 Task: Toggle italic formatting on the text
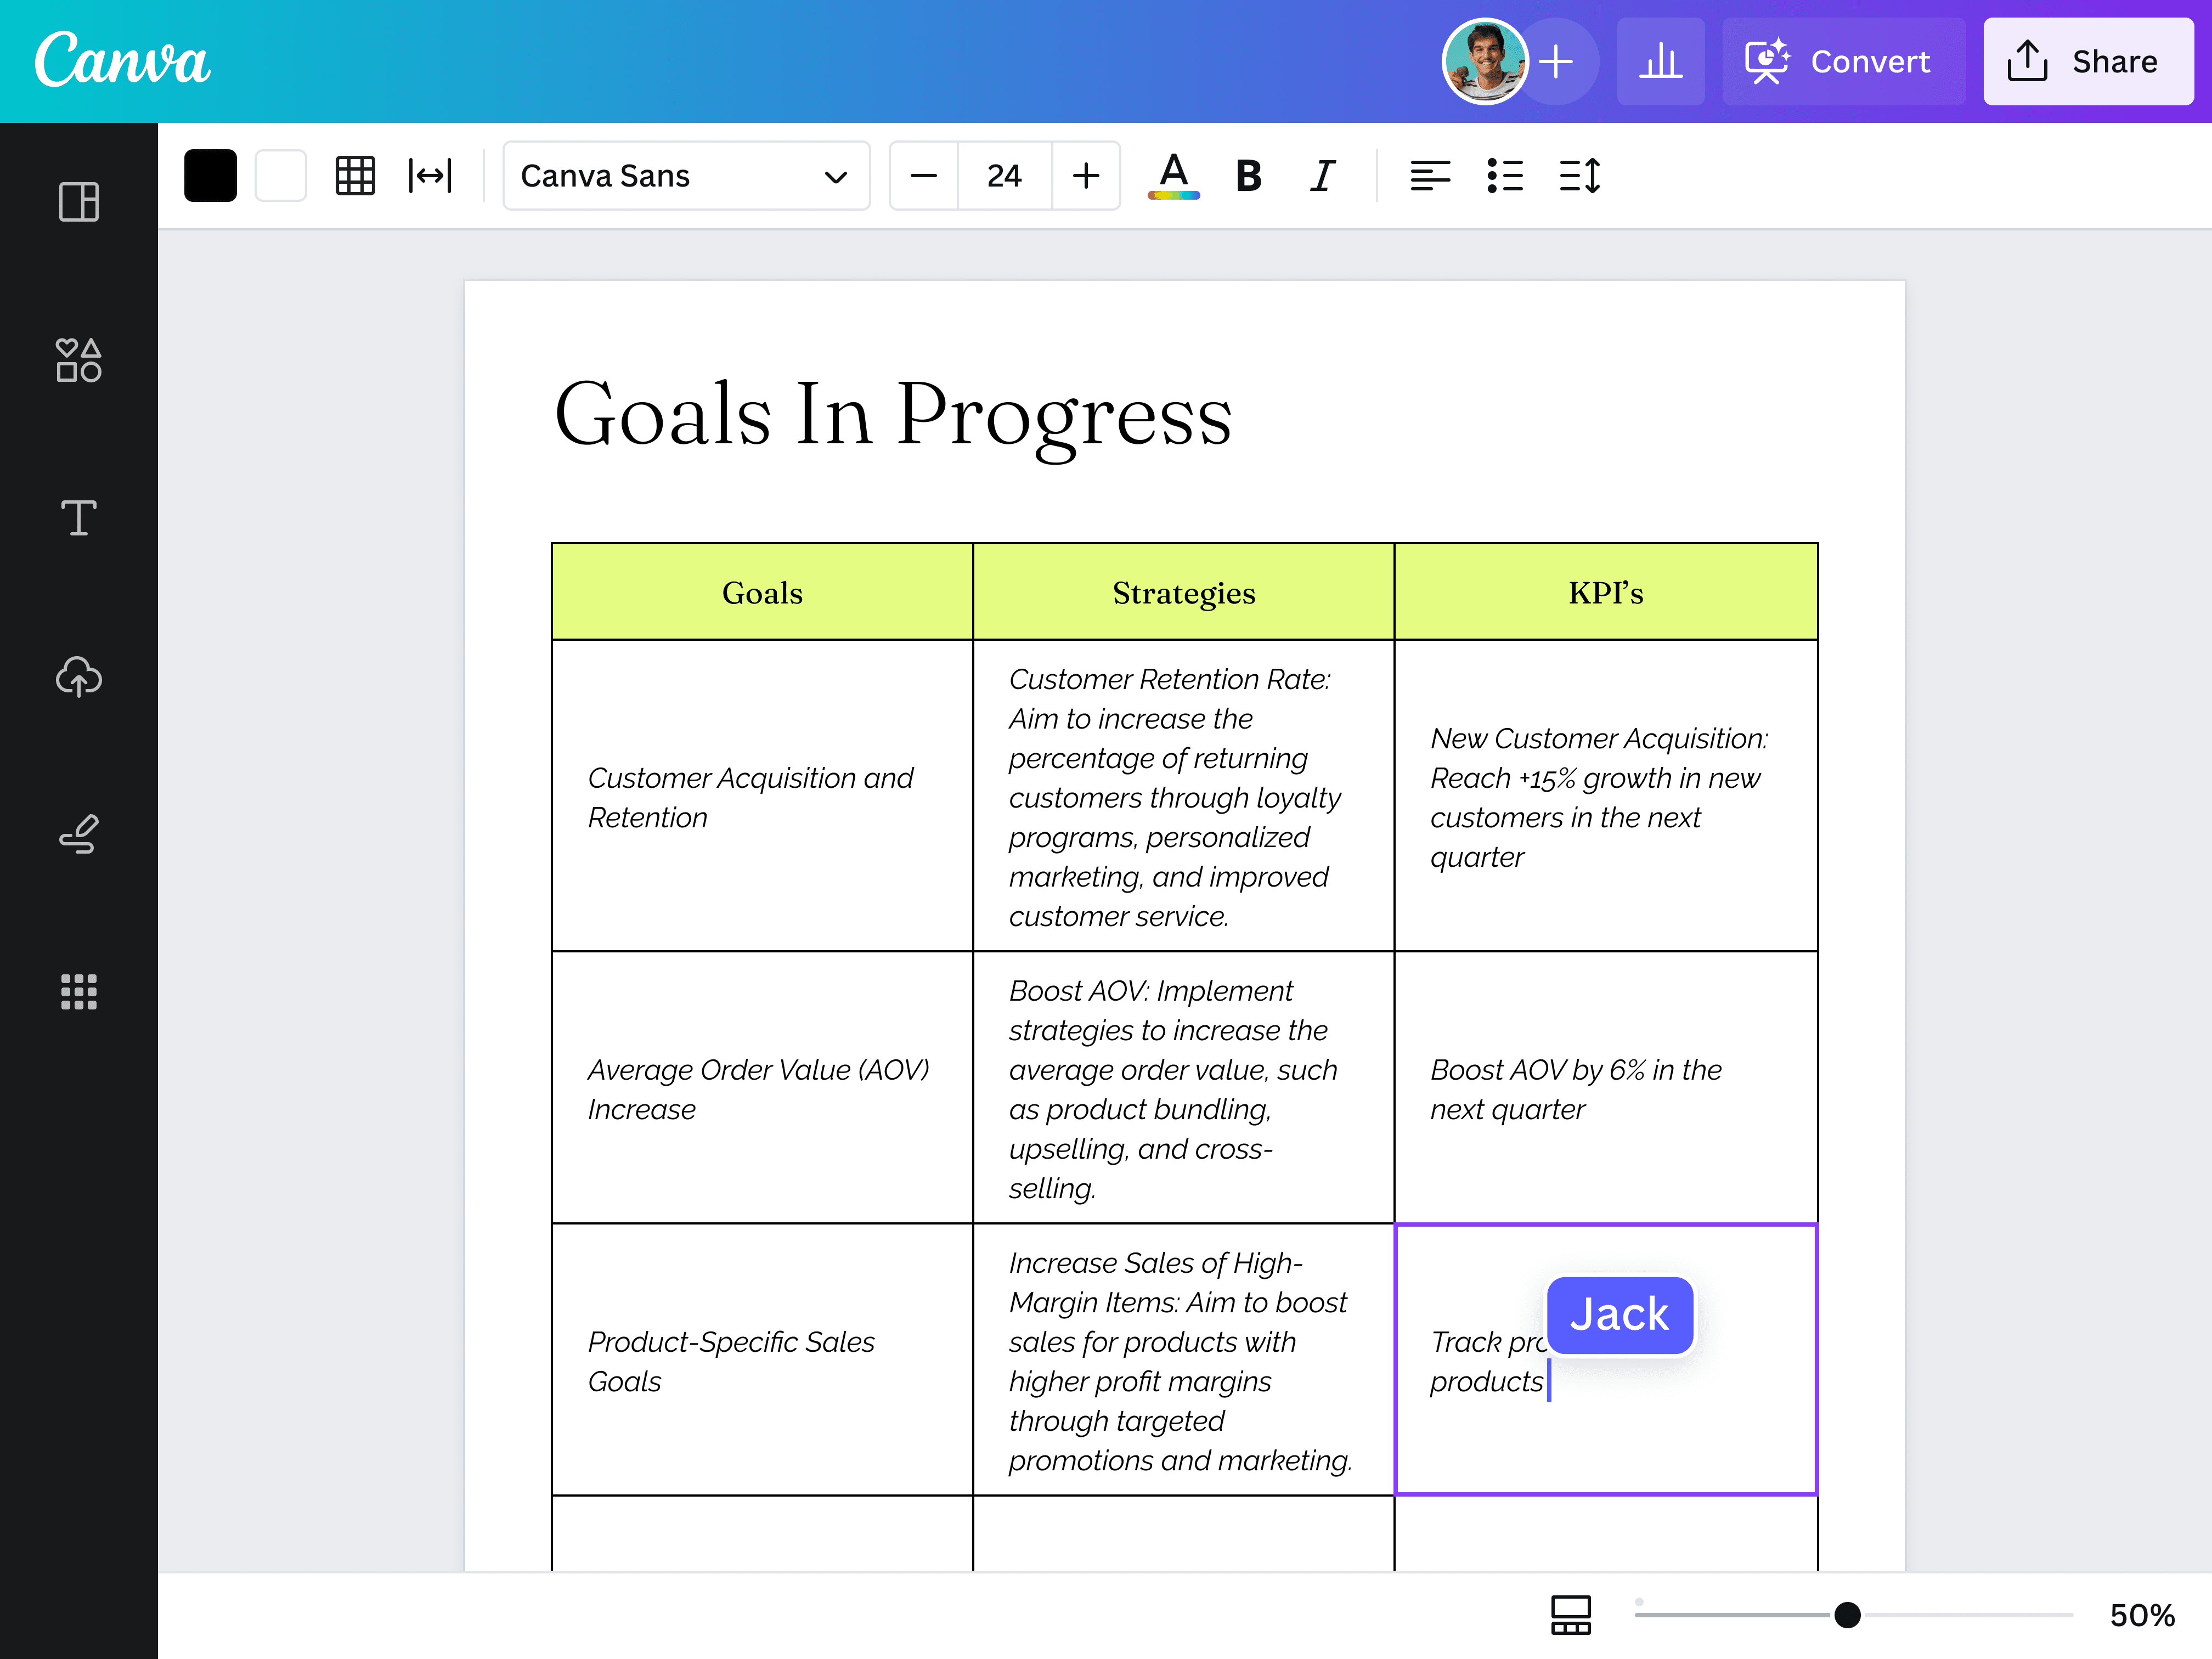click(x=1321, y=176)
